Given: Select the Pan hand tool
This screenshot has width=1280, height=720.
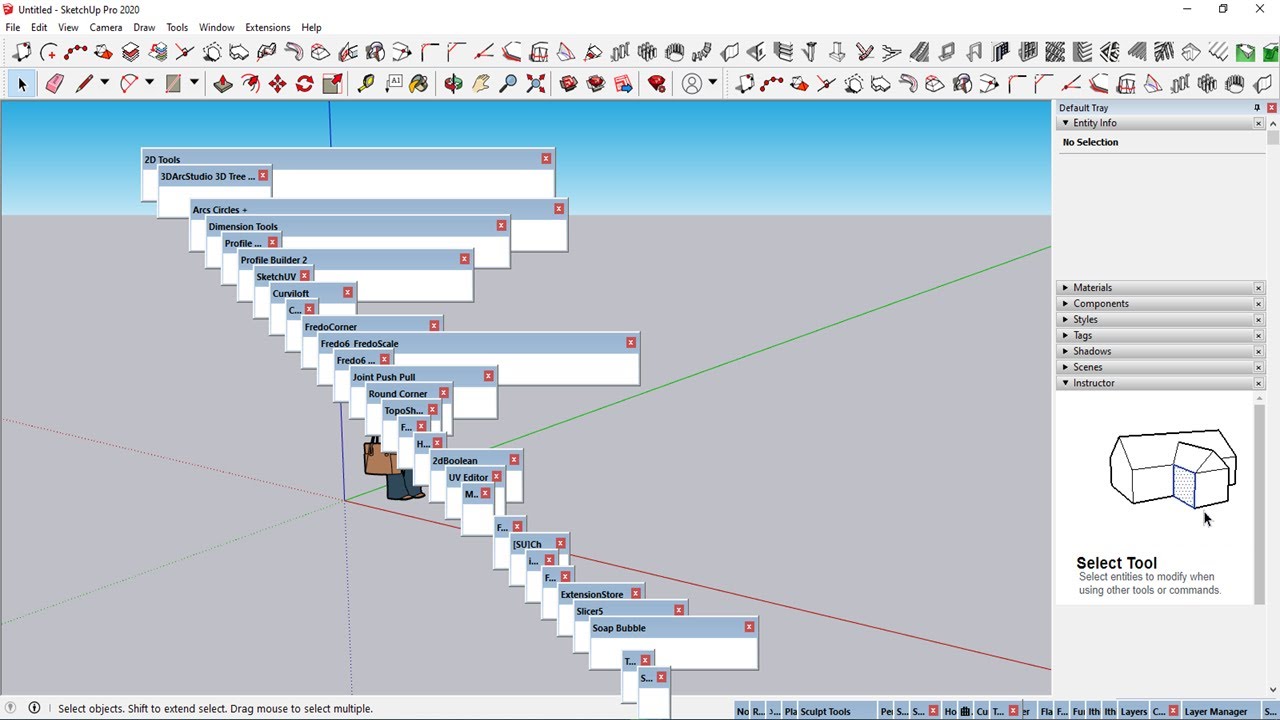Looking at the screenshot, I should coord(481,84).
